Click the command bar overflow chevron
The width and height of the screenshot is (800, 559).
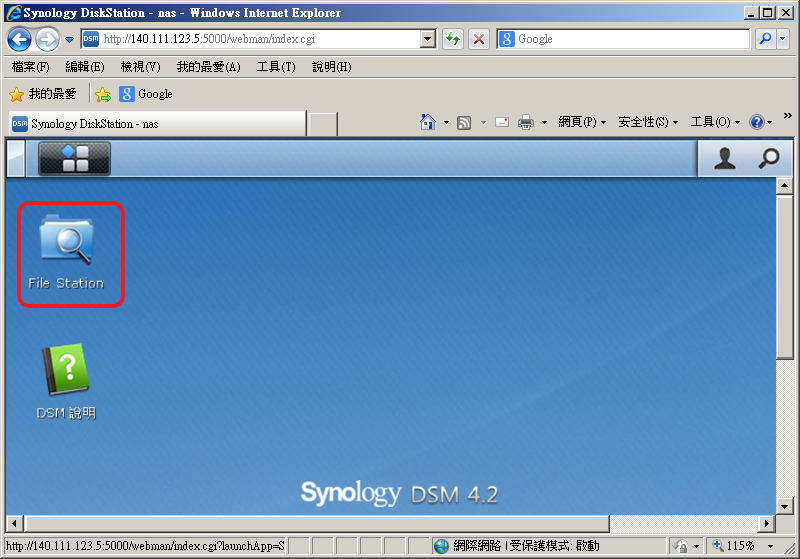[788, 116]
